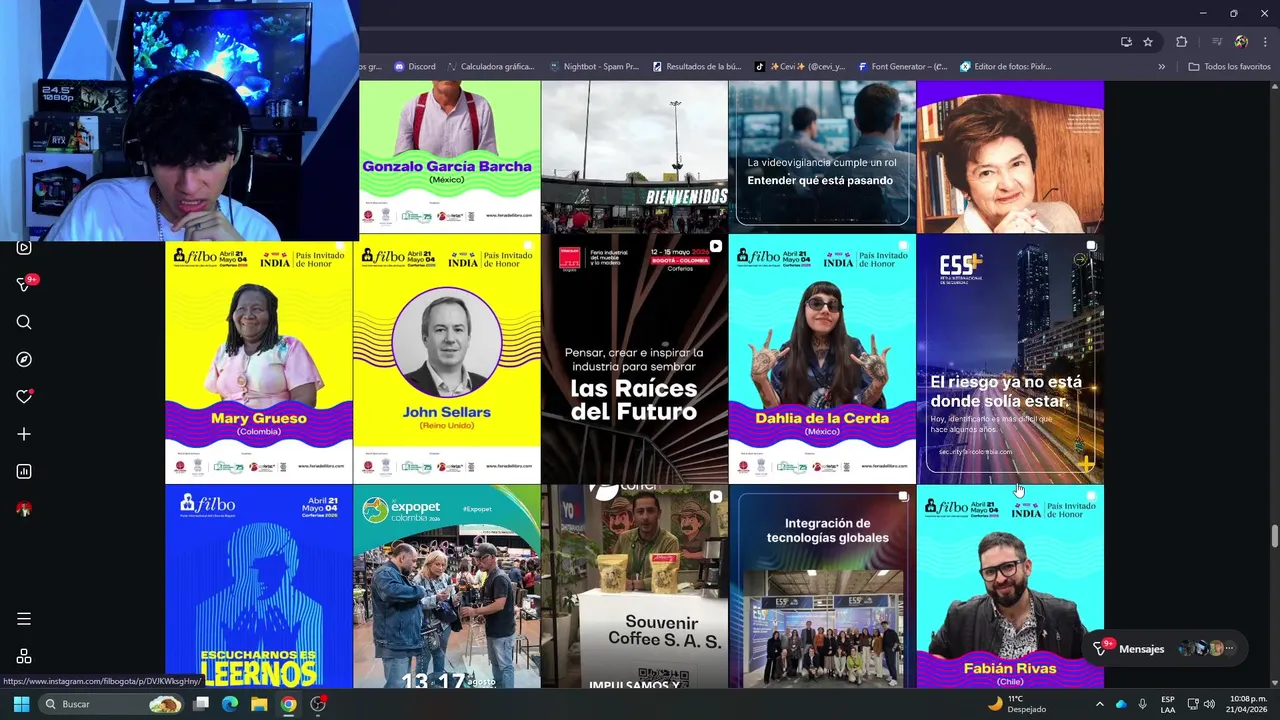The width and height of the screenshot is (1280, 720).
Task: Open Windows Start menu
Action: [x=21, y=704]
